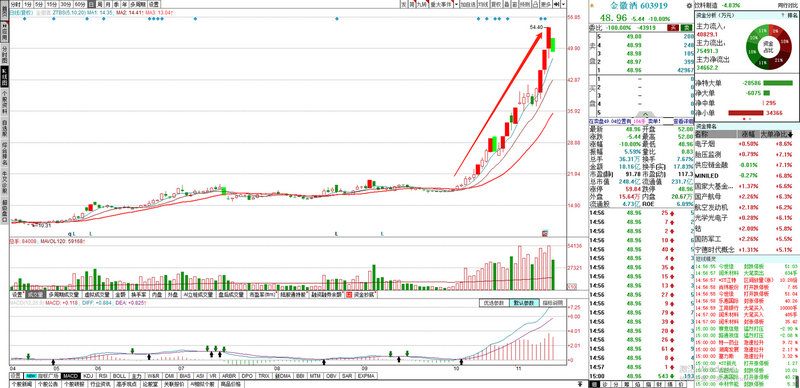800x388 pixels.
Task: Expand dropdown arrow beside 重大事件
Action: pyautogui.click(x=457, y=4)
